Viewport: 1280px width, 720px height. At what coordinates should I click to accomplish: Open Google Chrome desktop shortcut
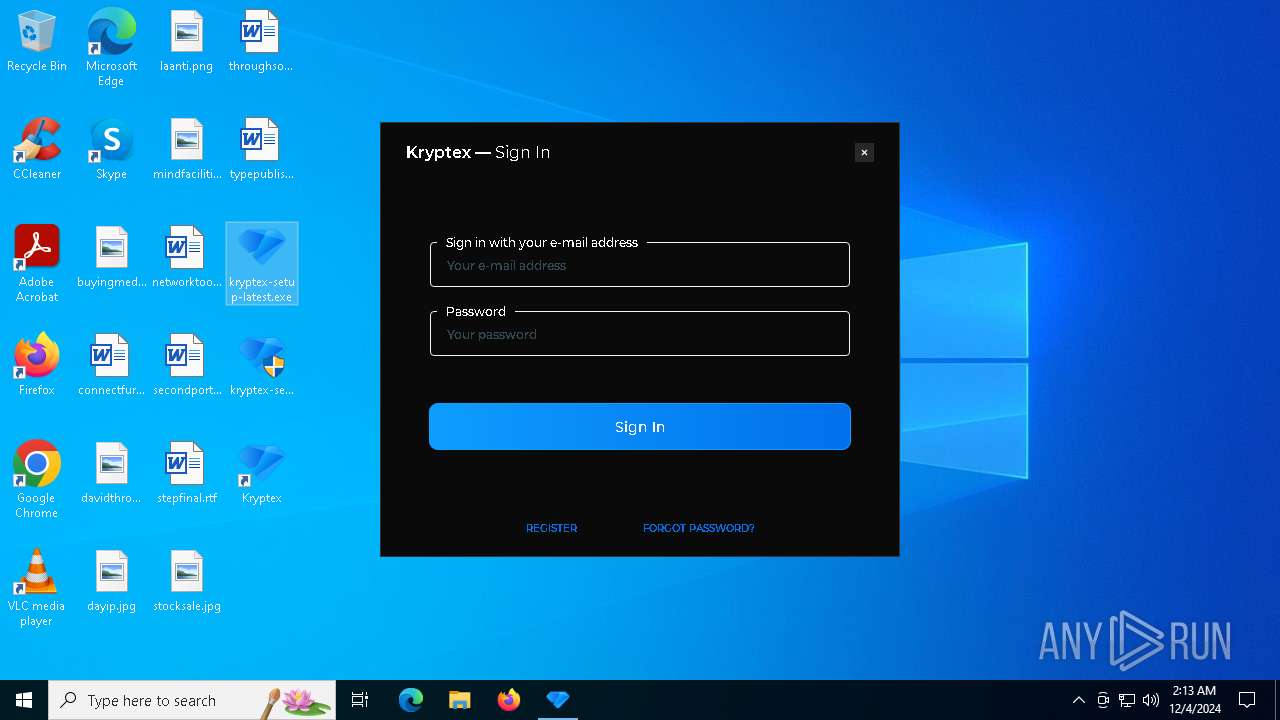37,480
